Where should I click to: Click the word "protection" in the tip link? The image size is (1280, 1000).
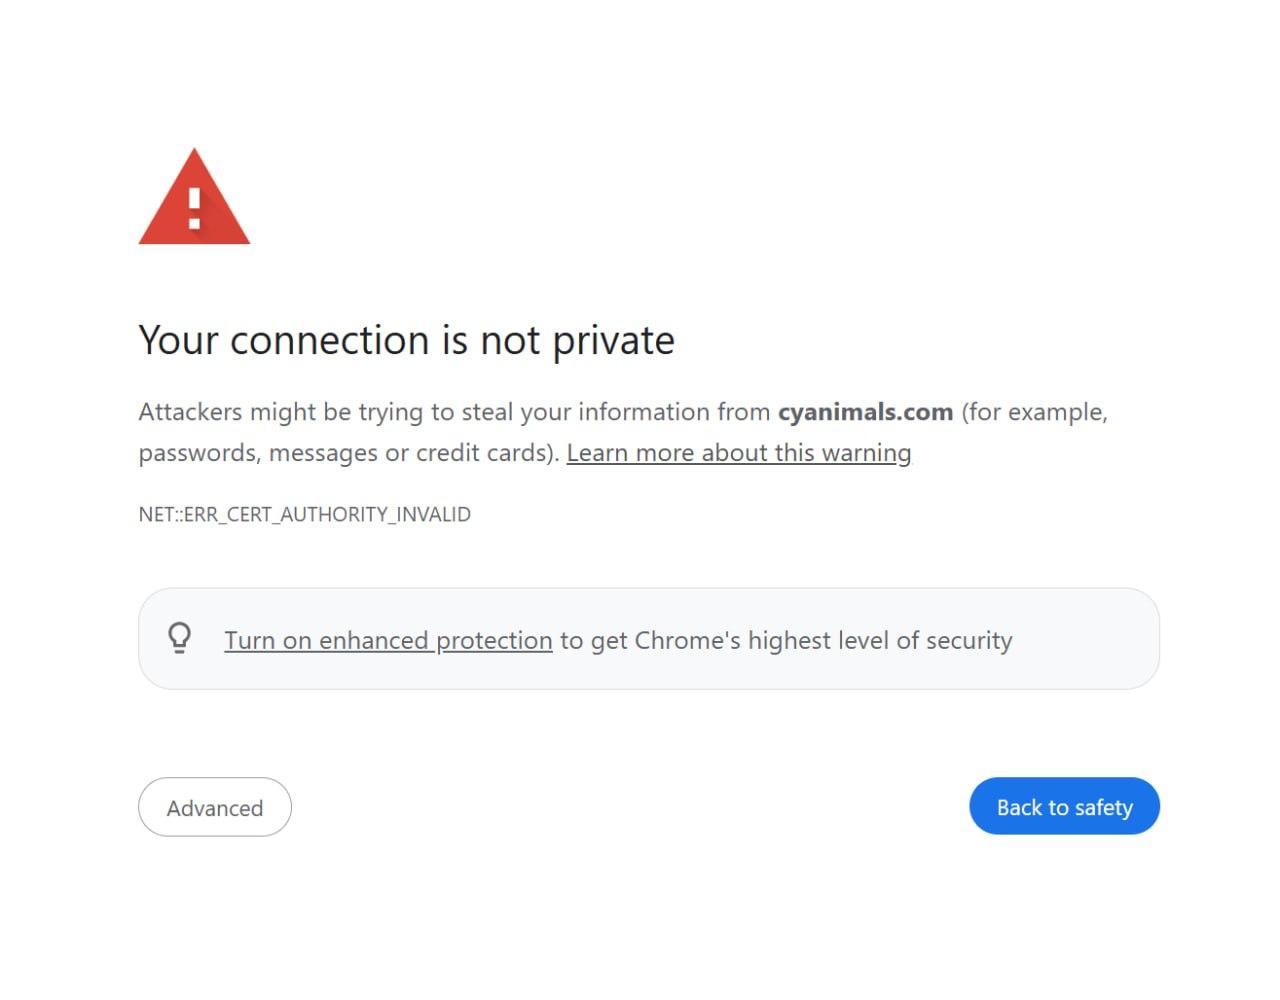tap(494, 640)
